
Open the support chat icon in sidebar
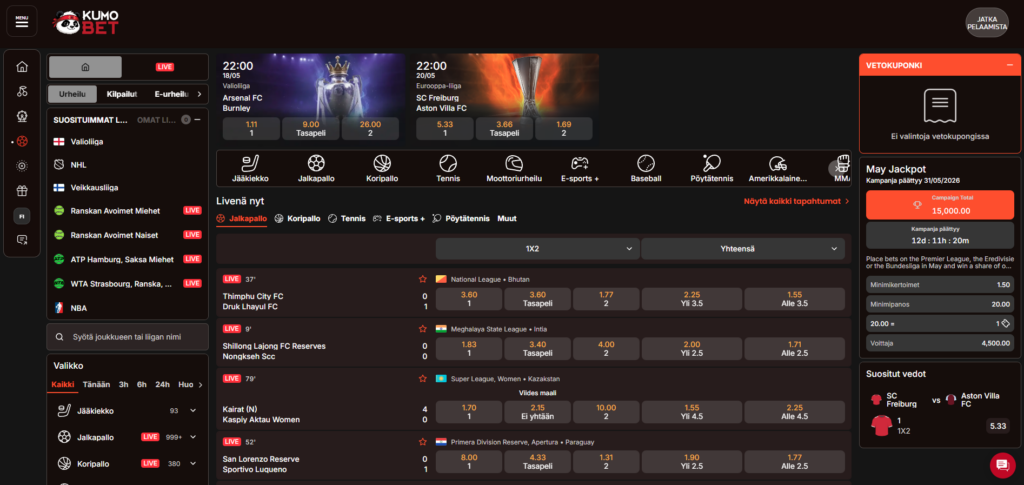[x=22, y=240]
